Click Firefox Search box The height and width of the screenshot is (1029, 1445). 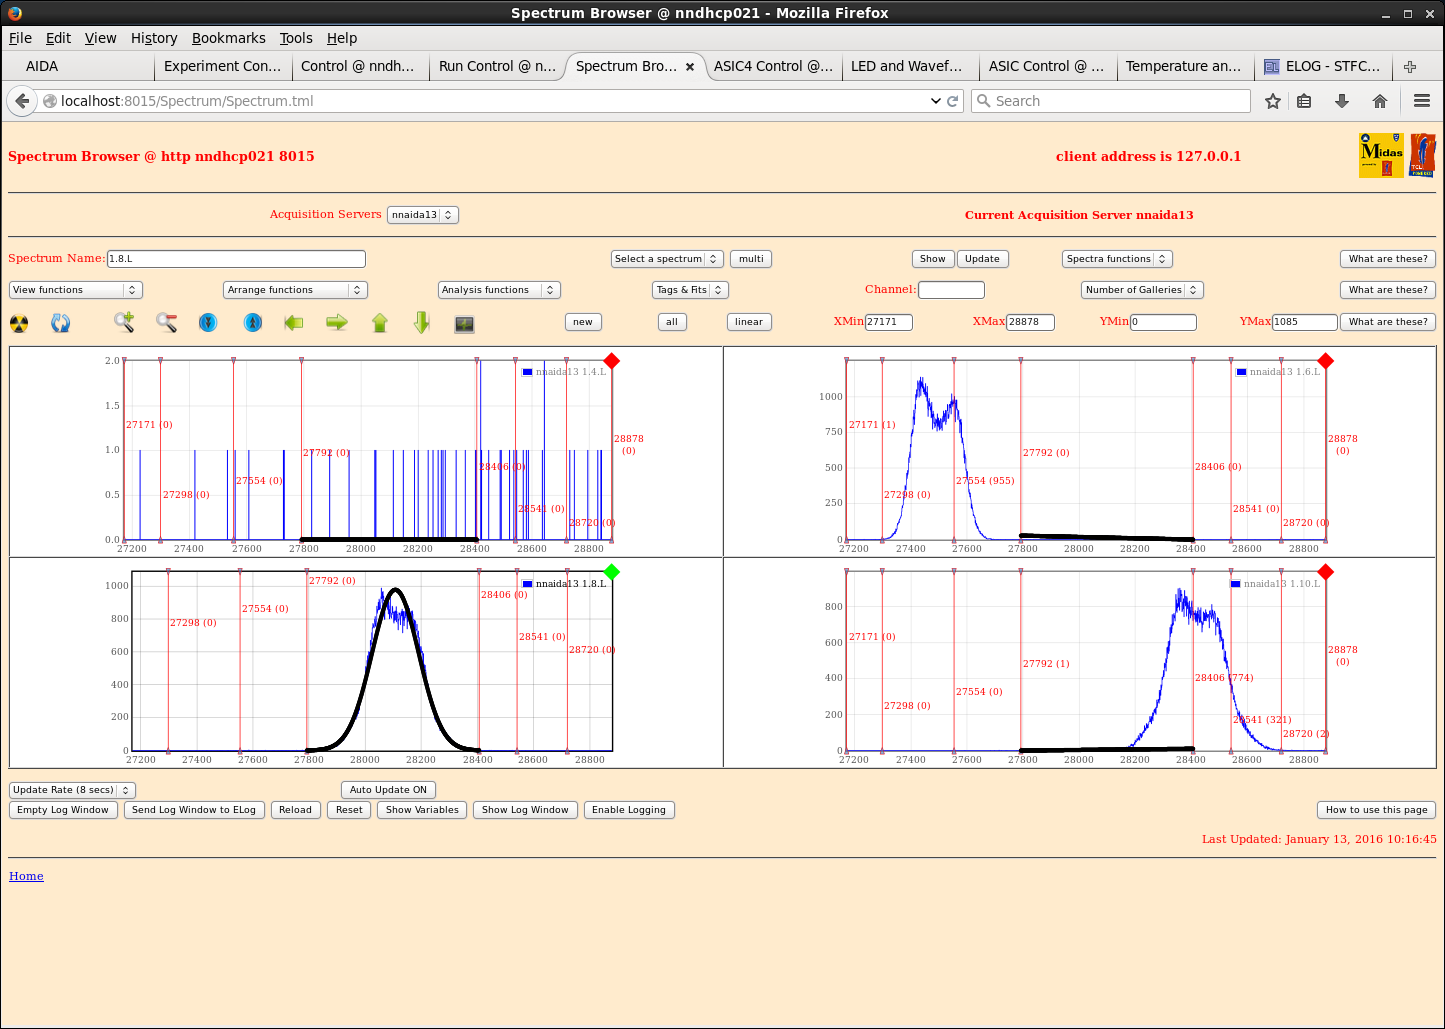click(1111, 101)
